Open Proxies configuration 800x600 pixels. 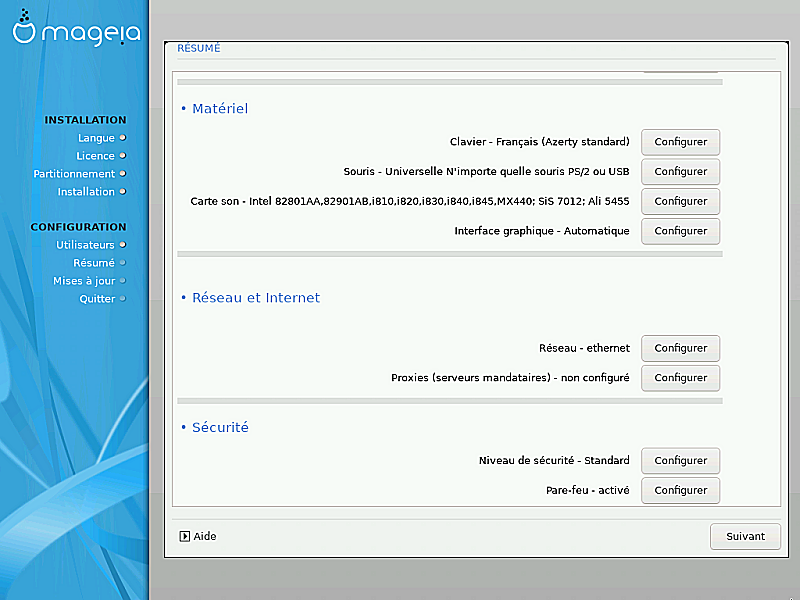(x=680, y=378)
